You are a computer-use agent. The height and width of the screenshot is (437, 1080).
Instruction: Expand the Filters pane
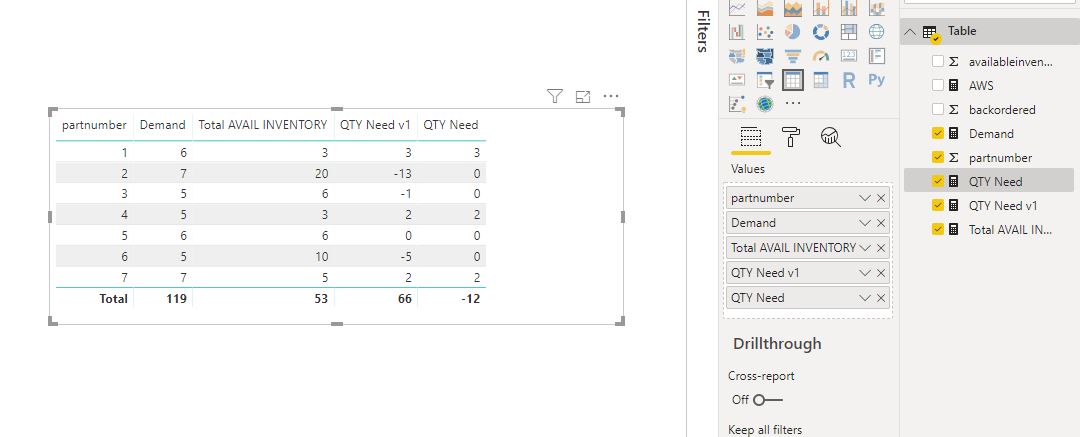click(703, 31)
